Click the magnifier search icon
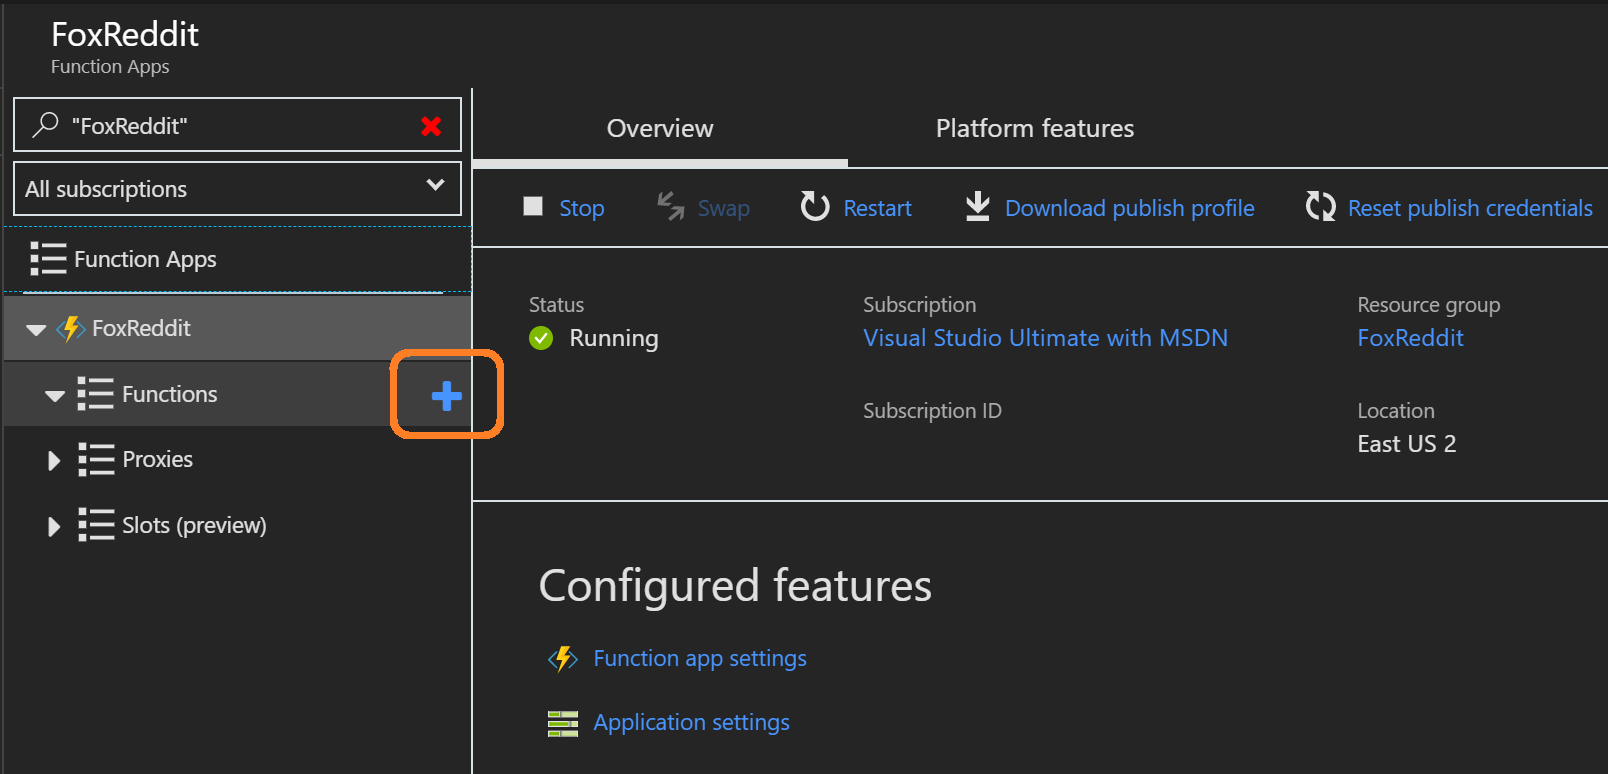 (x=45, y=125)
